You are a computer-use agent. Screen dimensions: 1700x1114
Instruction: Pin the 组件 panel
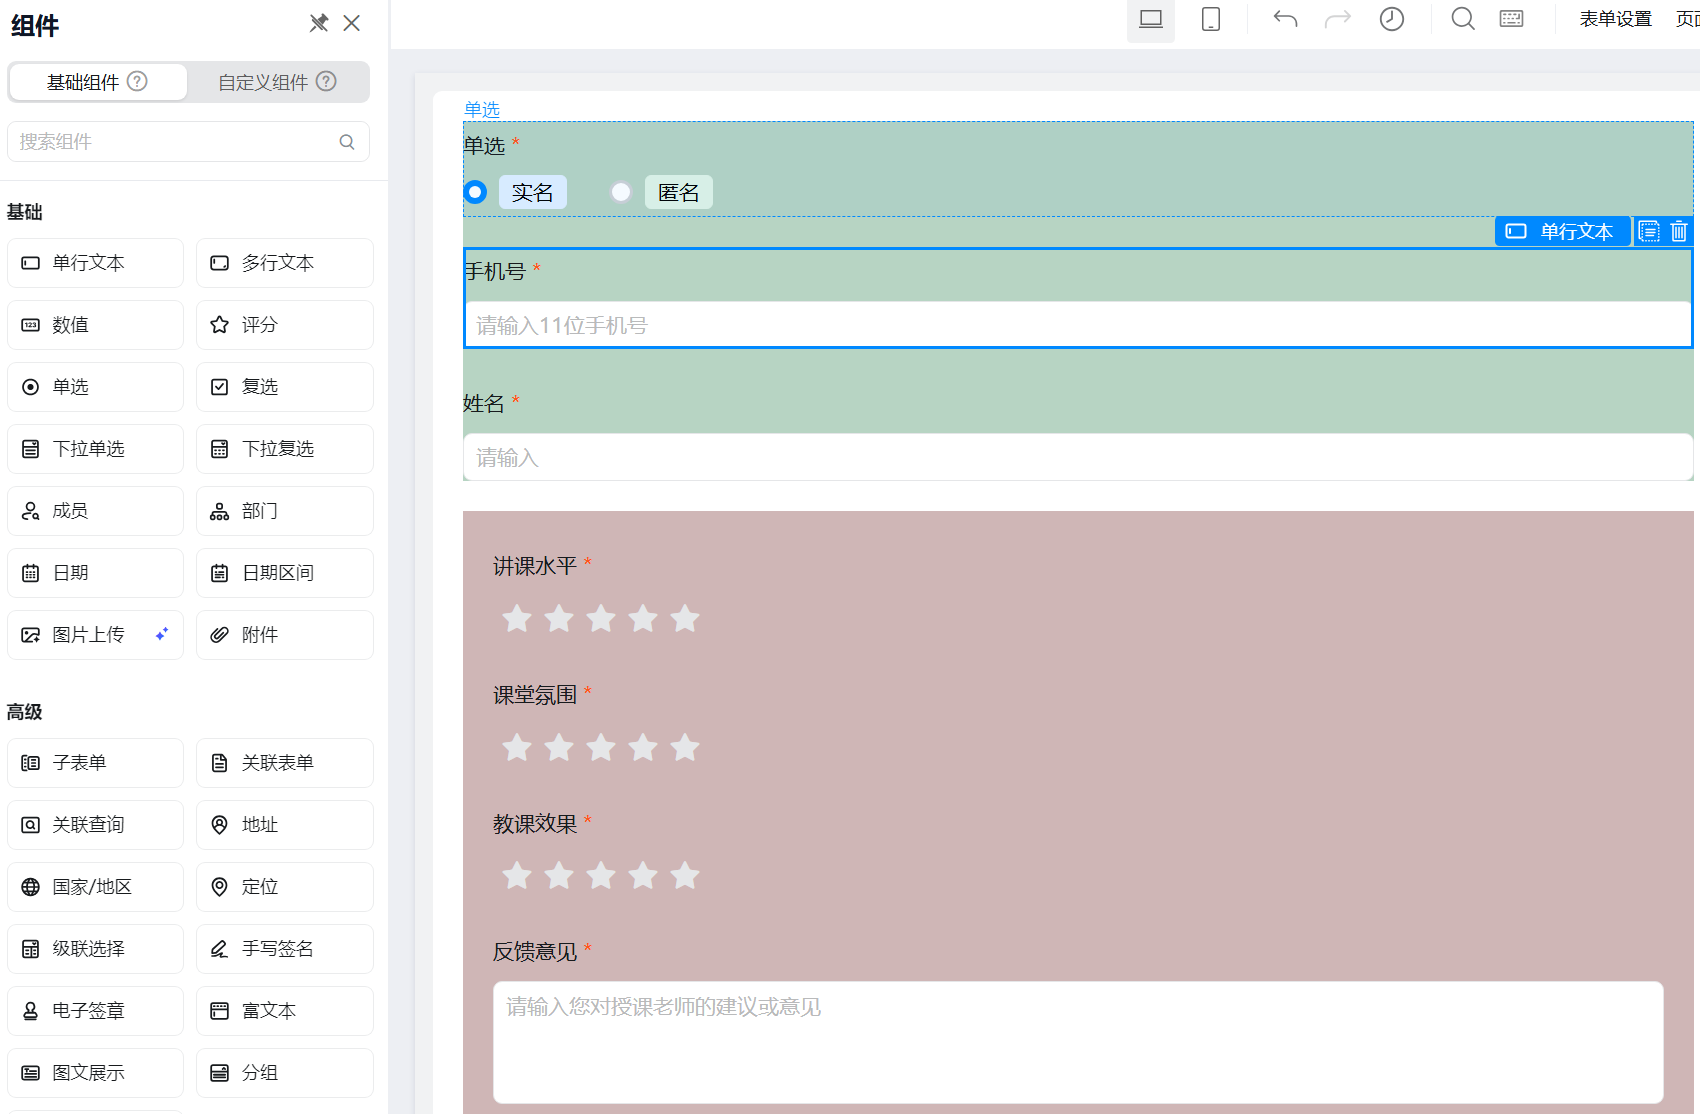click(x=319, y=23)
